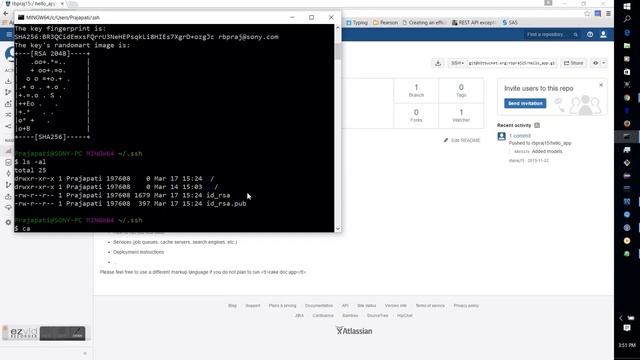The height and width of the screenshot is (360, 640).
Task: Click the MINGW64 terminal title bar icon
Action: click(x=21, y=18)
